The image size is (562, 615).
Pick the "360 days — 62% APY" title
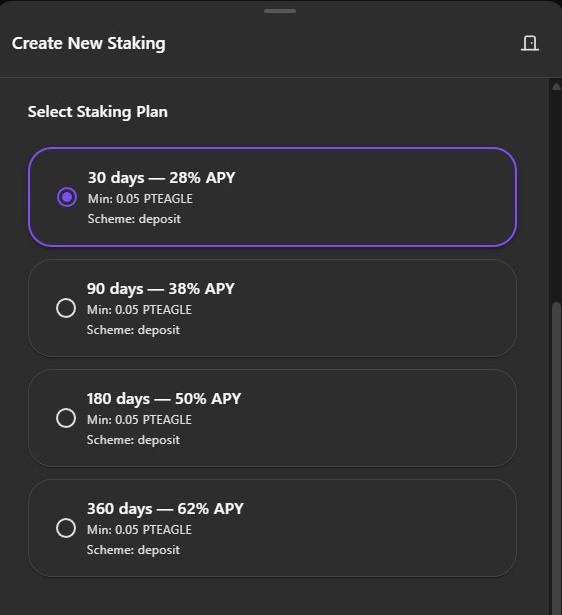[x=165, y=509]
